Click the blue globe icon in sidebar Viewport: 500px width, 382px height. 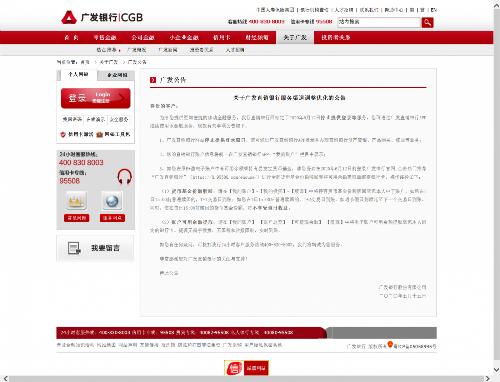coord(112,201)
